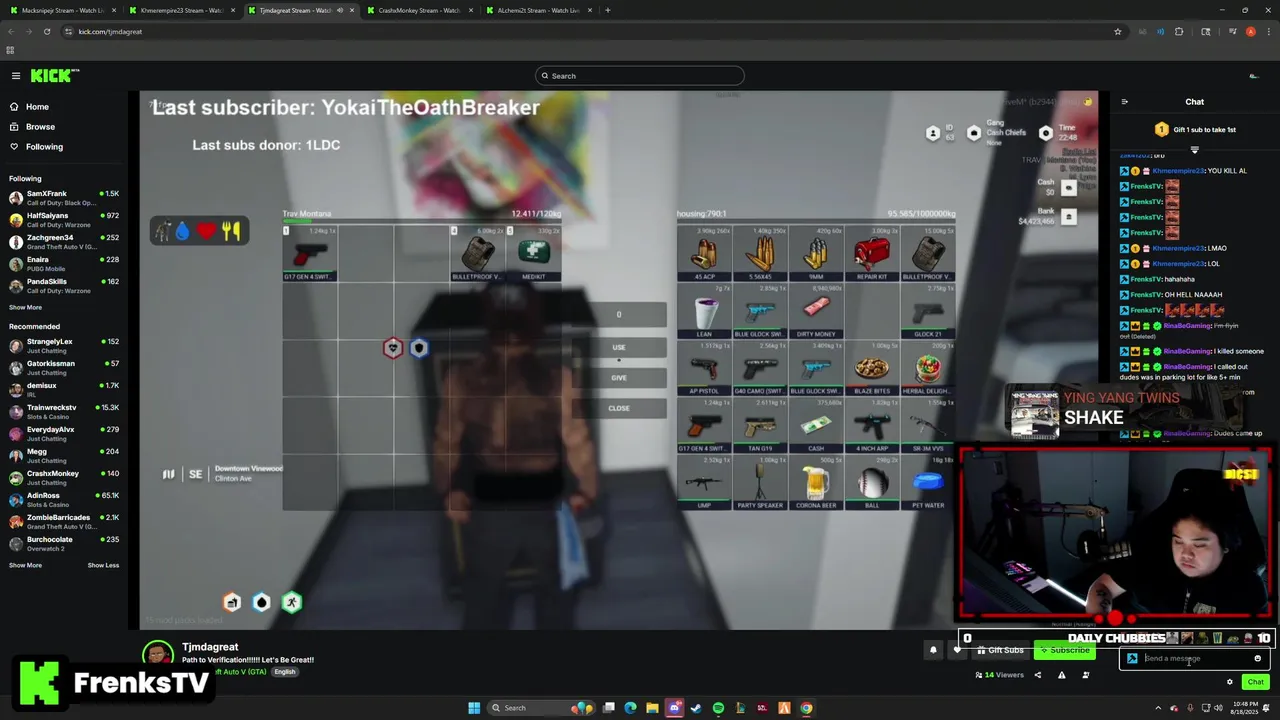This screenshot has width=1280, height=720.
Task: Click the green Subscribe button
Action: pos(1064,650)
